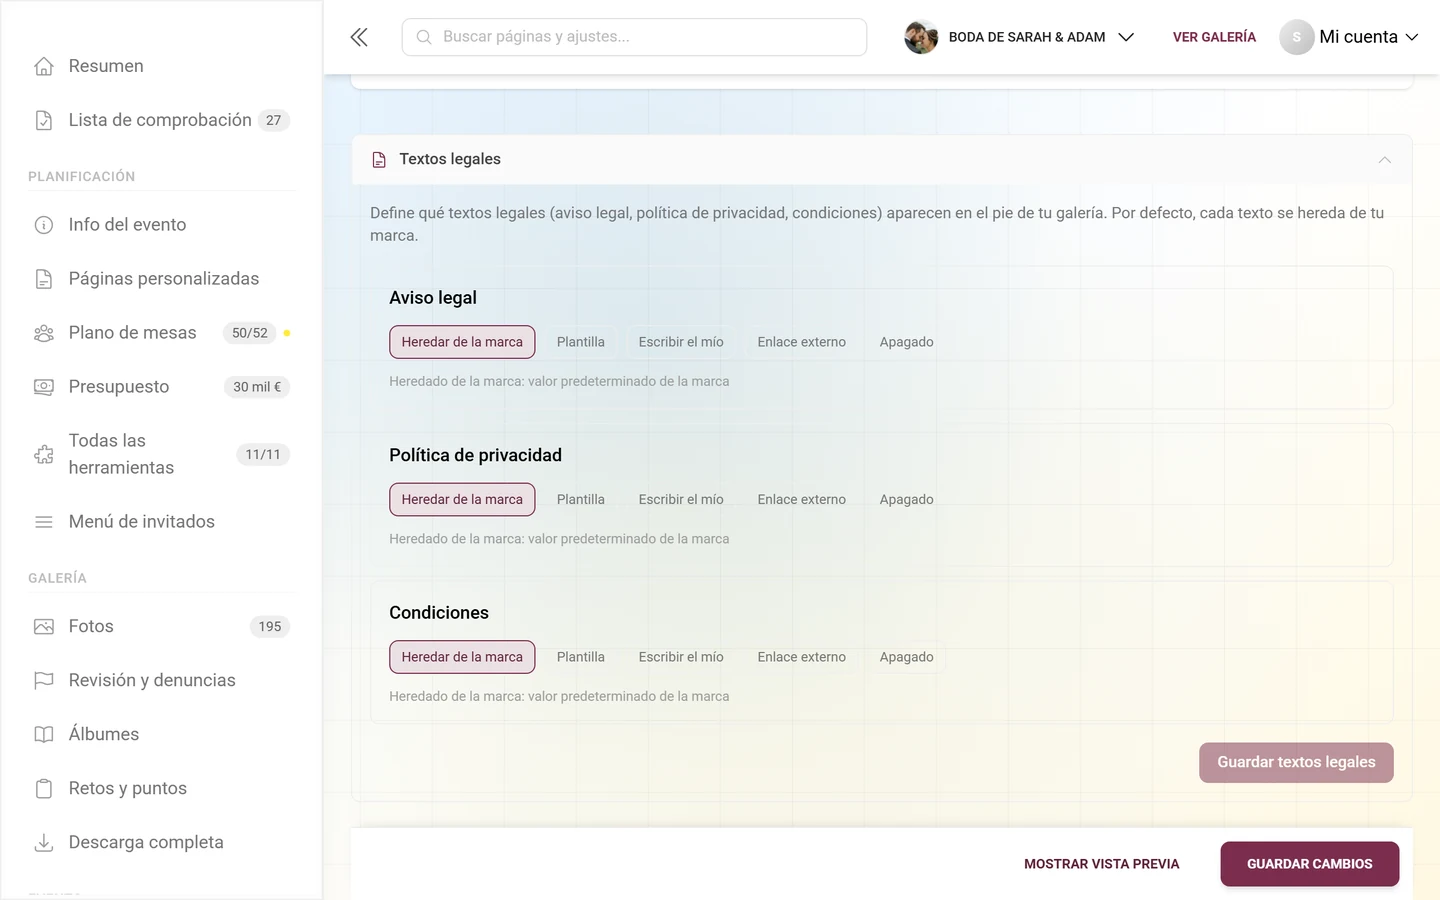Viewport: 1440px width, 900px height.
Task: Focus the Buscar páginas y ajustes search field
Action: (x=634, y=37)
